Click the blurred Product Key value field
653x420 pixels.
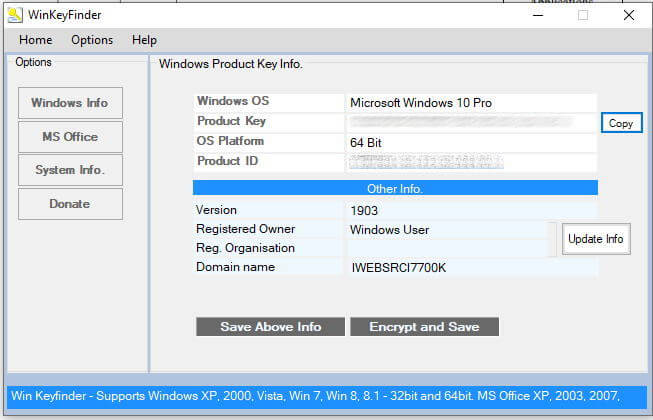coord(471,122)
